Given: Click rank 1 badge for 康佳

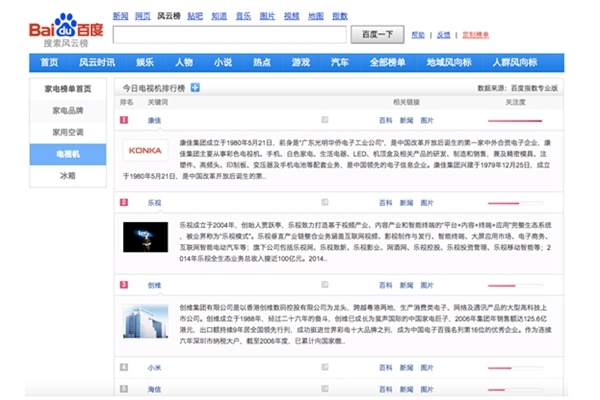Looking at the screenshot, I should click(124, 120).
